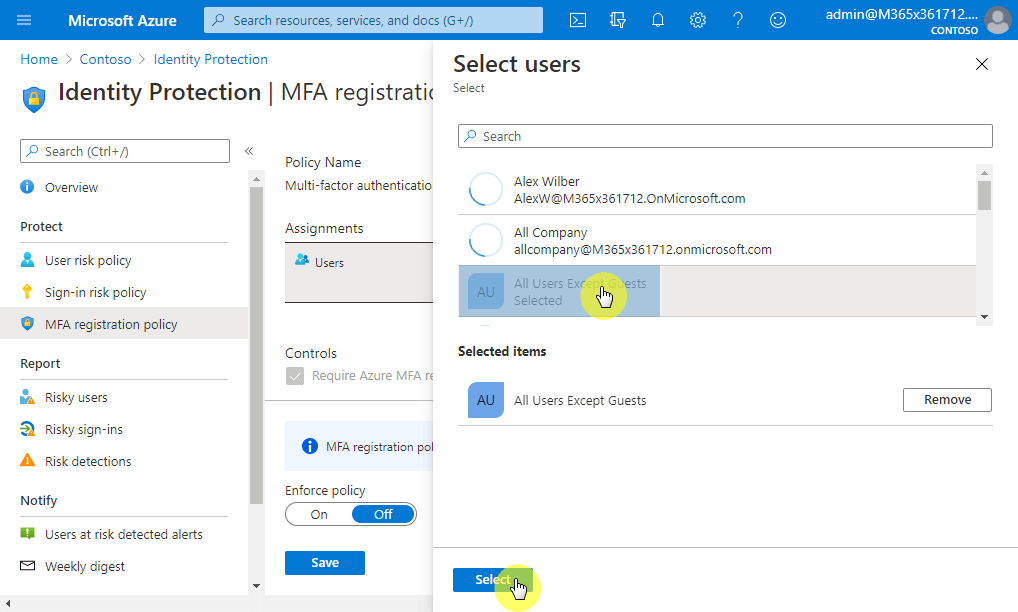This screenshot has width=1018, height=612.
Task: Click the User risk policy icon
Action: 27,260
